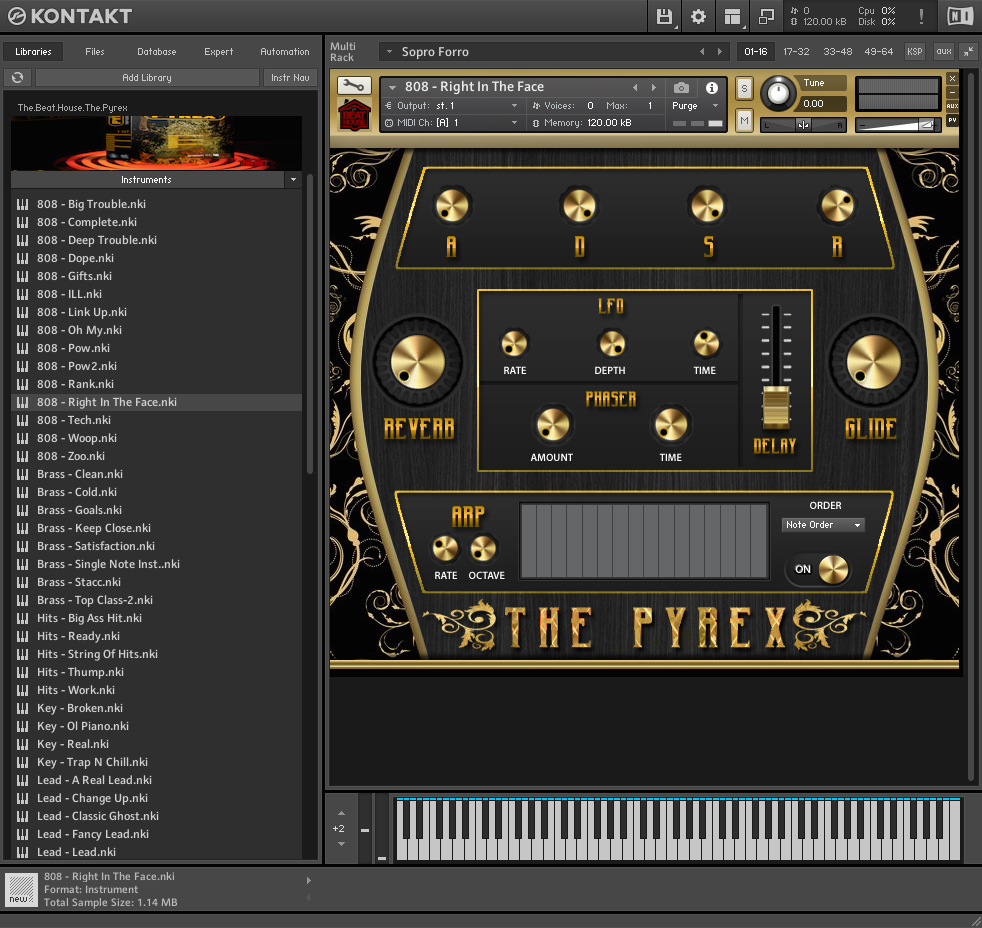The width and height of the screenshot is (982, 928).
Task: Switch to the Database tab
Action: [157, 52]
